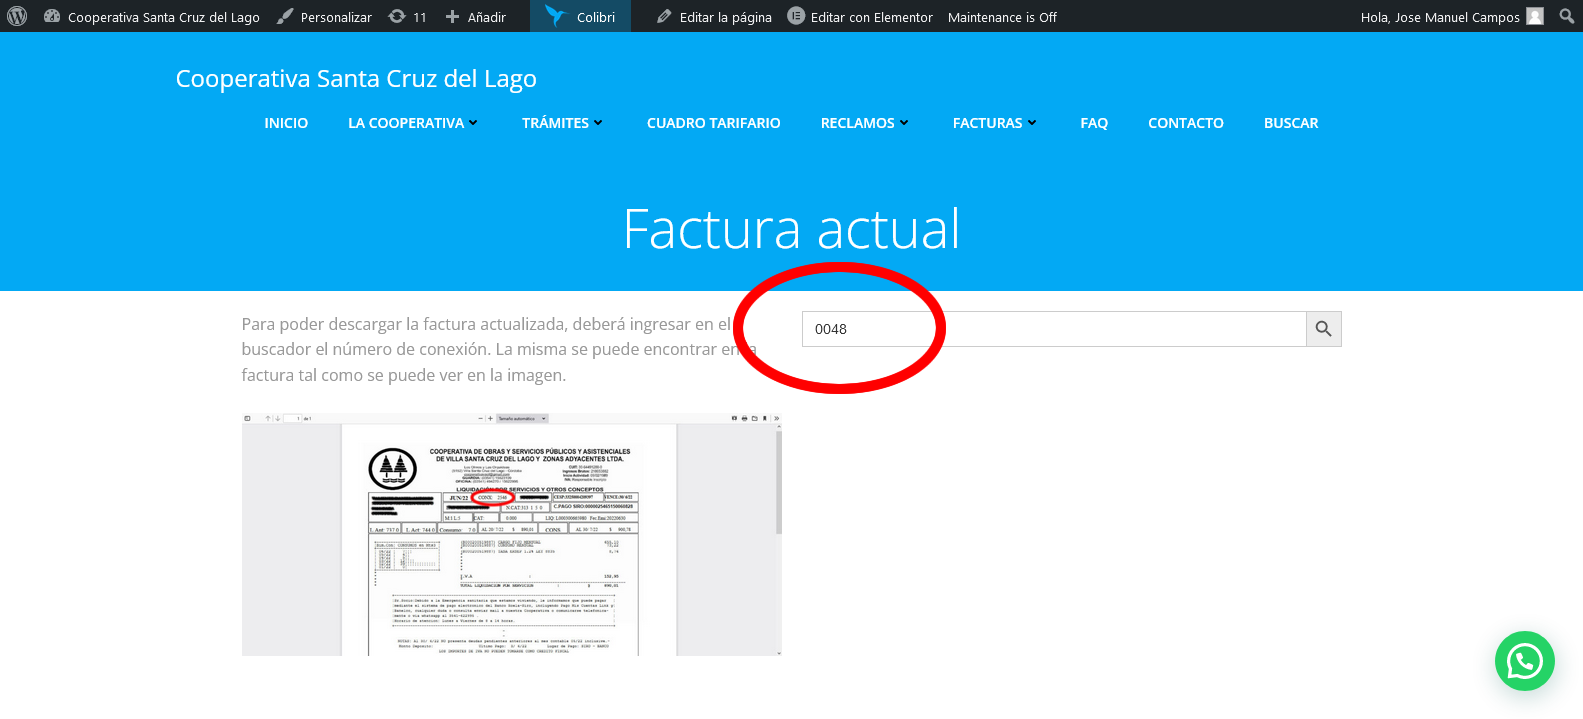Open the WhatsApp chat bubble

click(1524, 661)
